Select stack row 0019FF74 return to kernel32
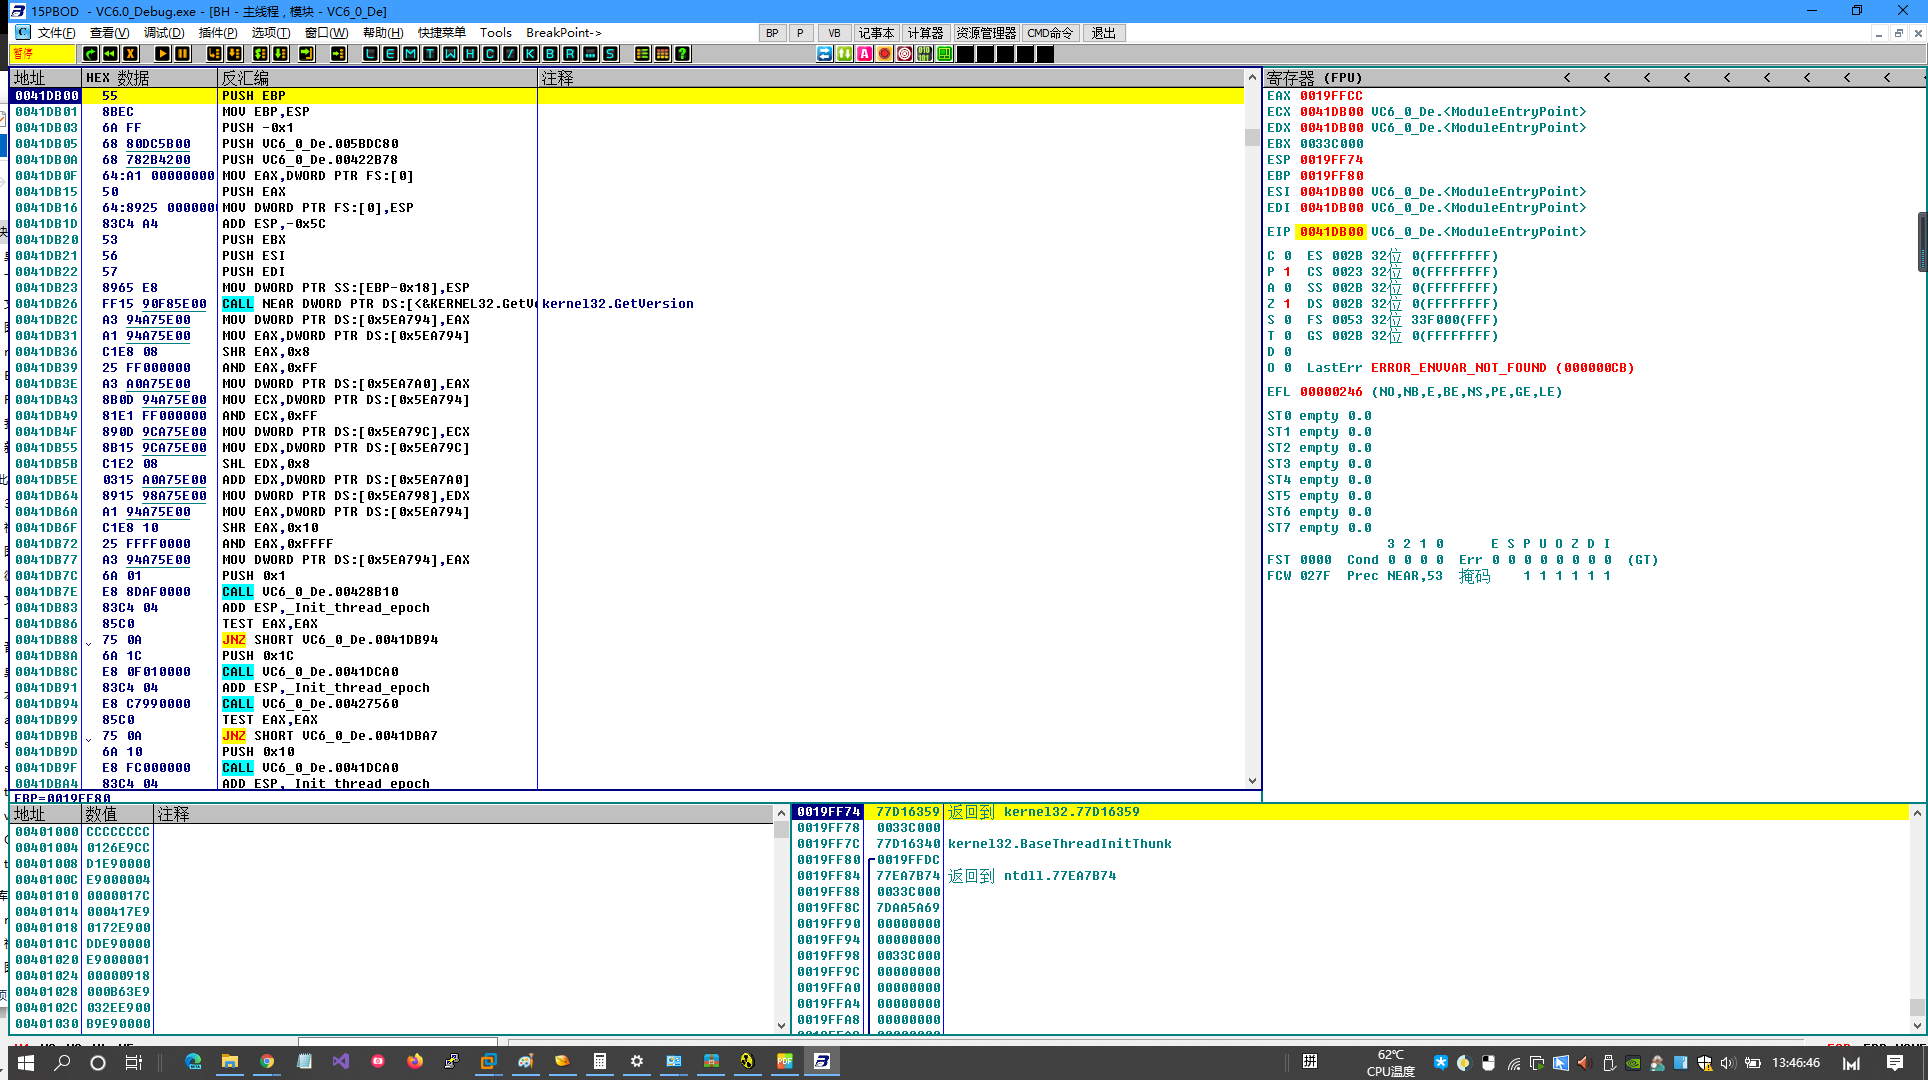Image resolution: width=1928 pixels, height=1080 pixels. 1351,812
